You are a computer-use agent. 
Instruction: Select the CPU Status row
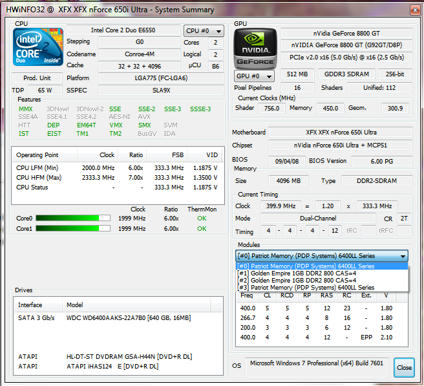click(117, 187)
